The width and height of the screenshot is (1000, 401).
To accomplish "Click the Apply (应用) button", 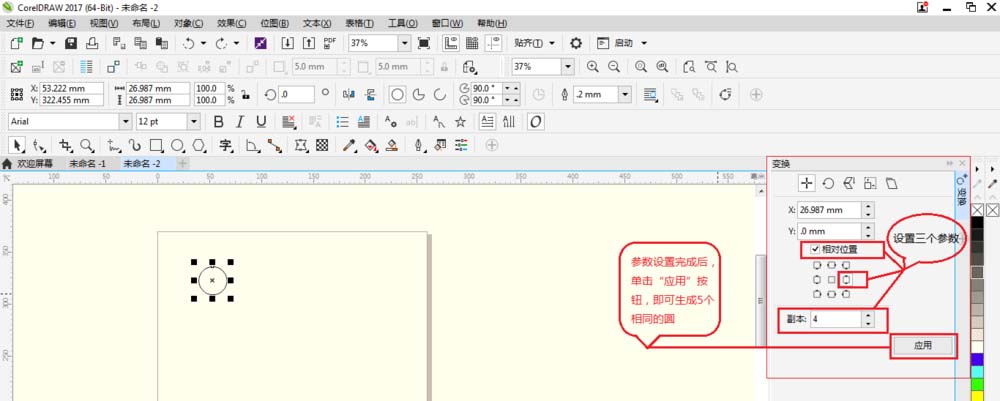I will coord(923,346).
